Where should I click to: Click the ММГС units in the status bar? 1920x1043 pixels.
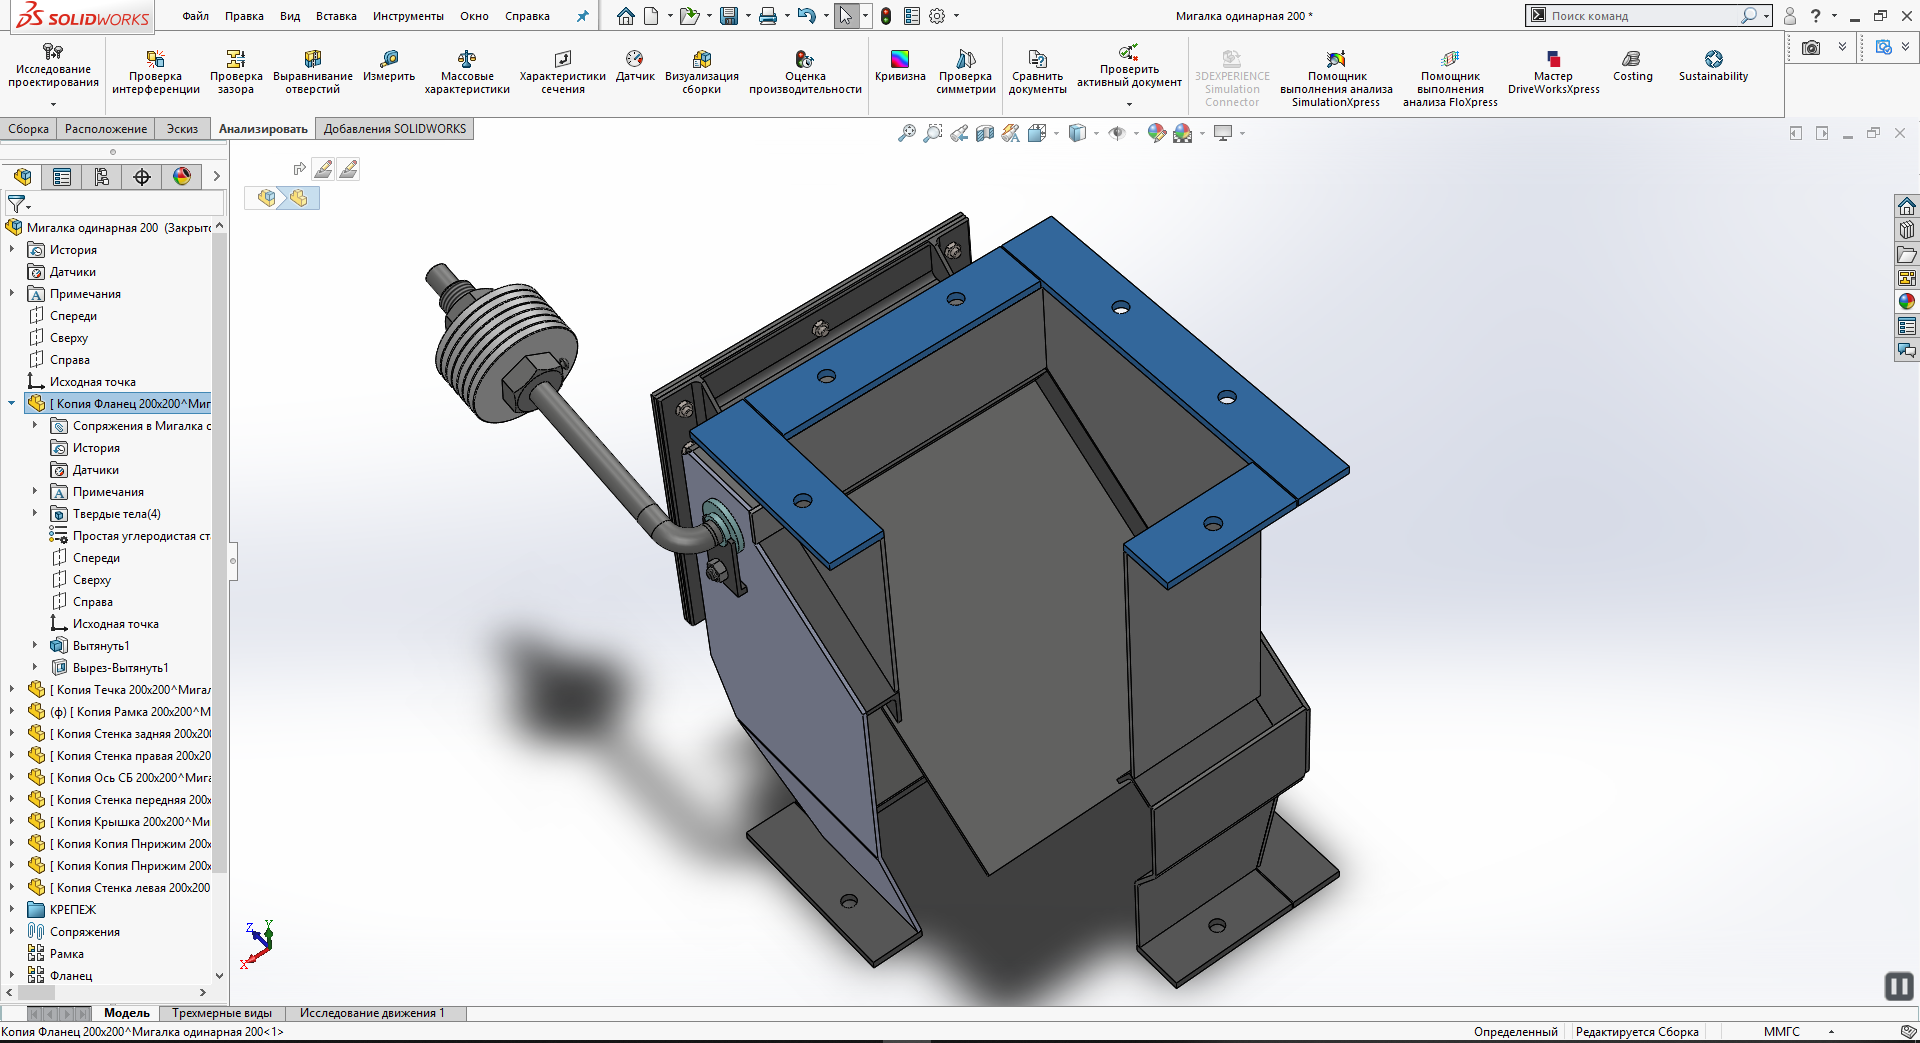(x=1781, y=1032)
